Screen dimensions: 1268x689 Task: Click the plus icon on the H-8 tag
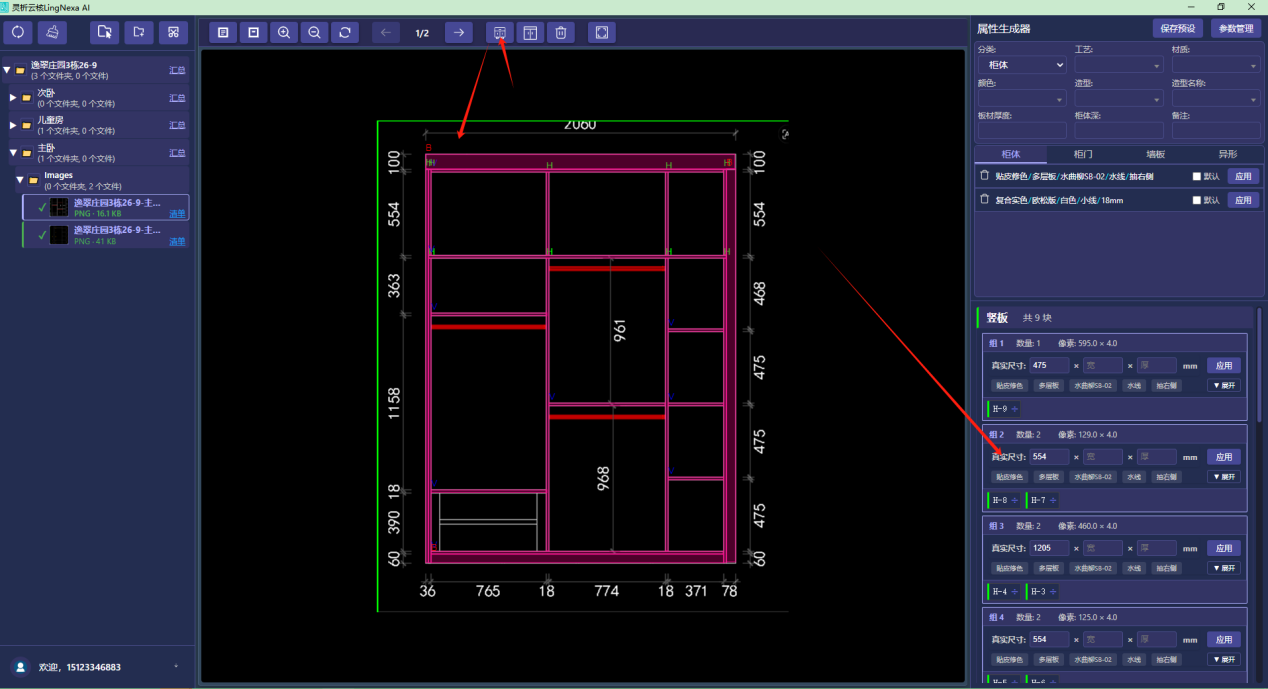[x=1015, y=500]
